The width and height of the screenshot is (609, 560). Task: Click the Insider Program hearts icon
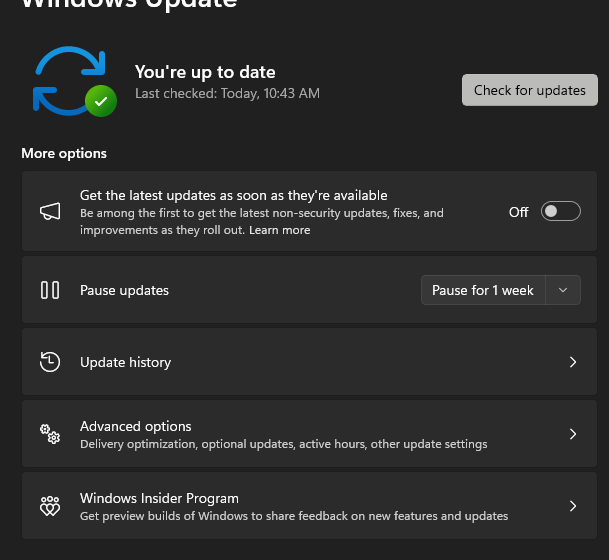(x=50, y=506)
